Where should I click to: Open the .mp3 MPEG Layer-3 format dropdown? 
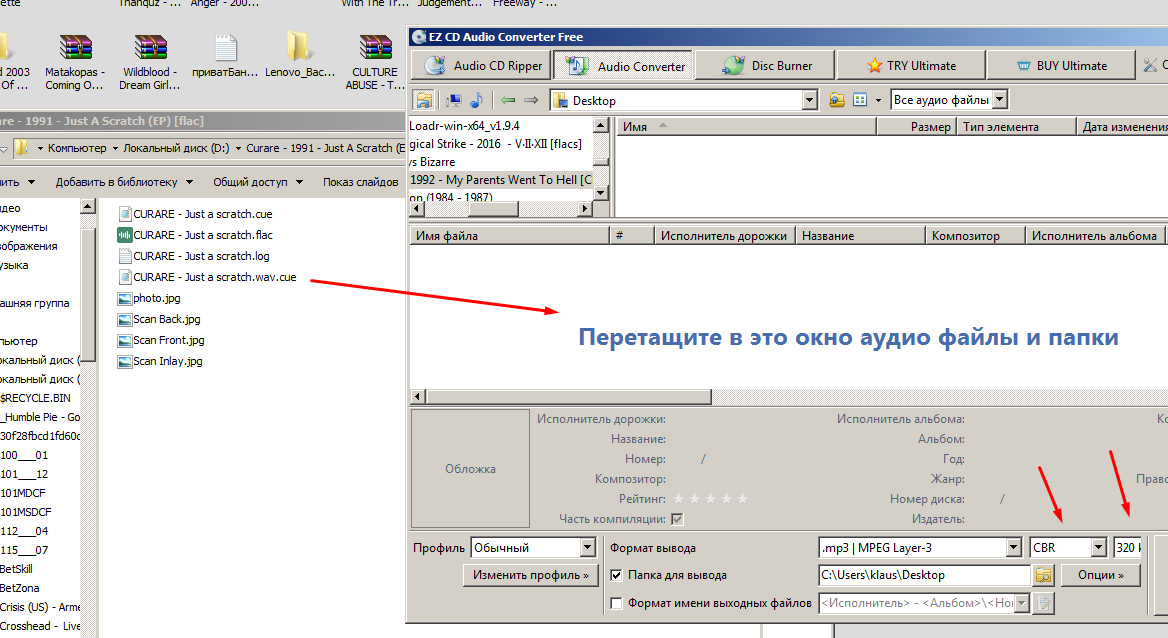(1013, 548)
